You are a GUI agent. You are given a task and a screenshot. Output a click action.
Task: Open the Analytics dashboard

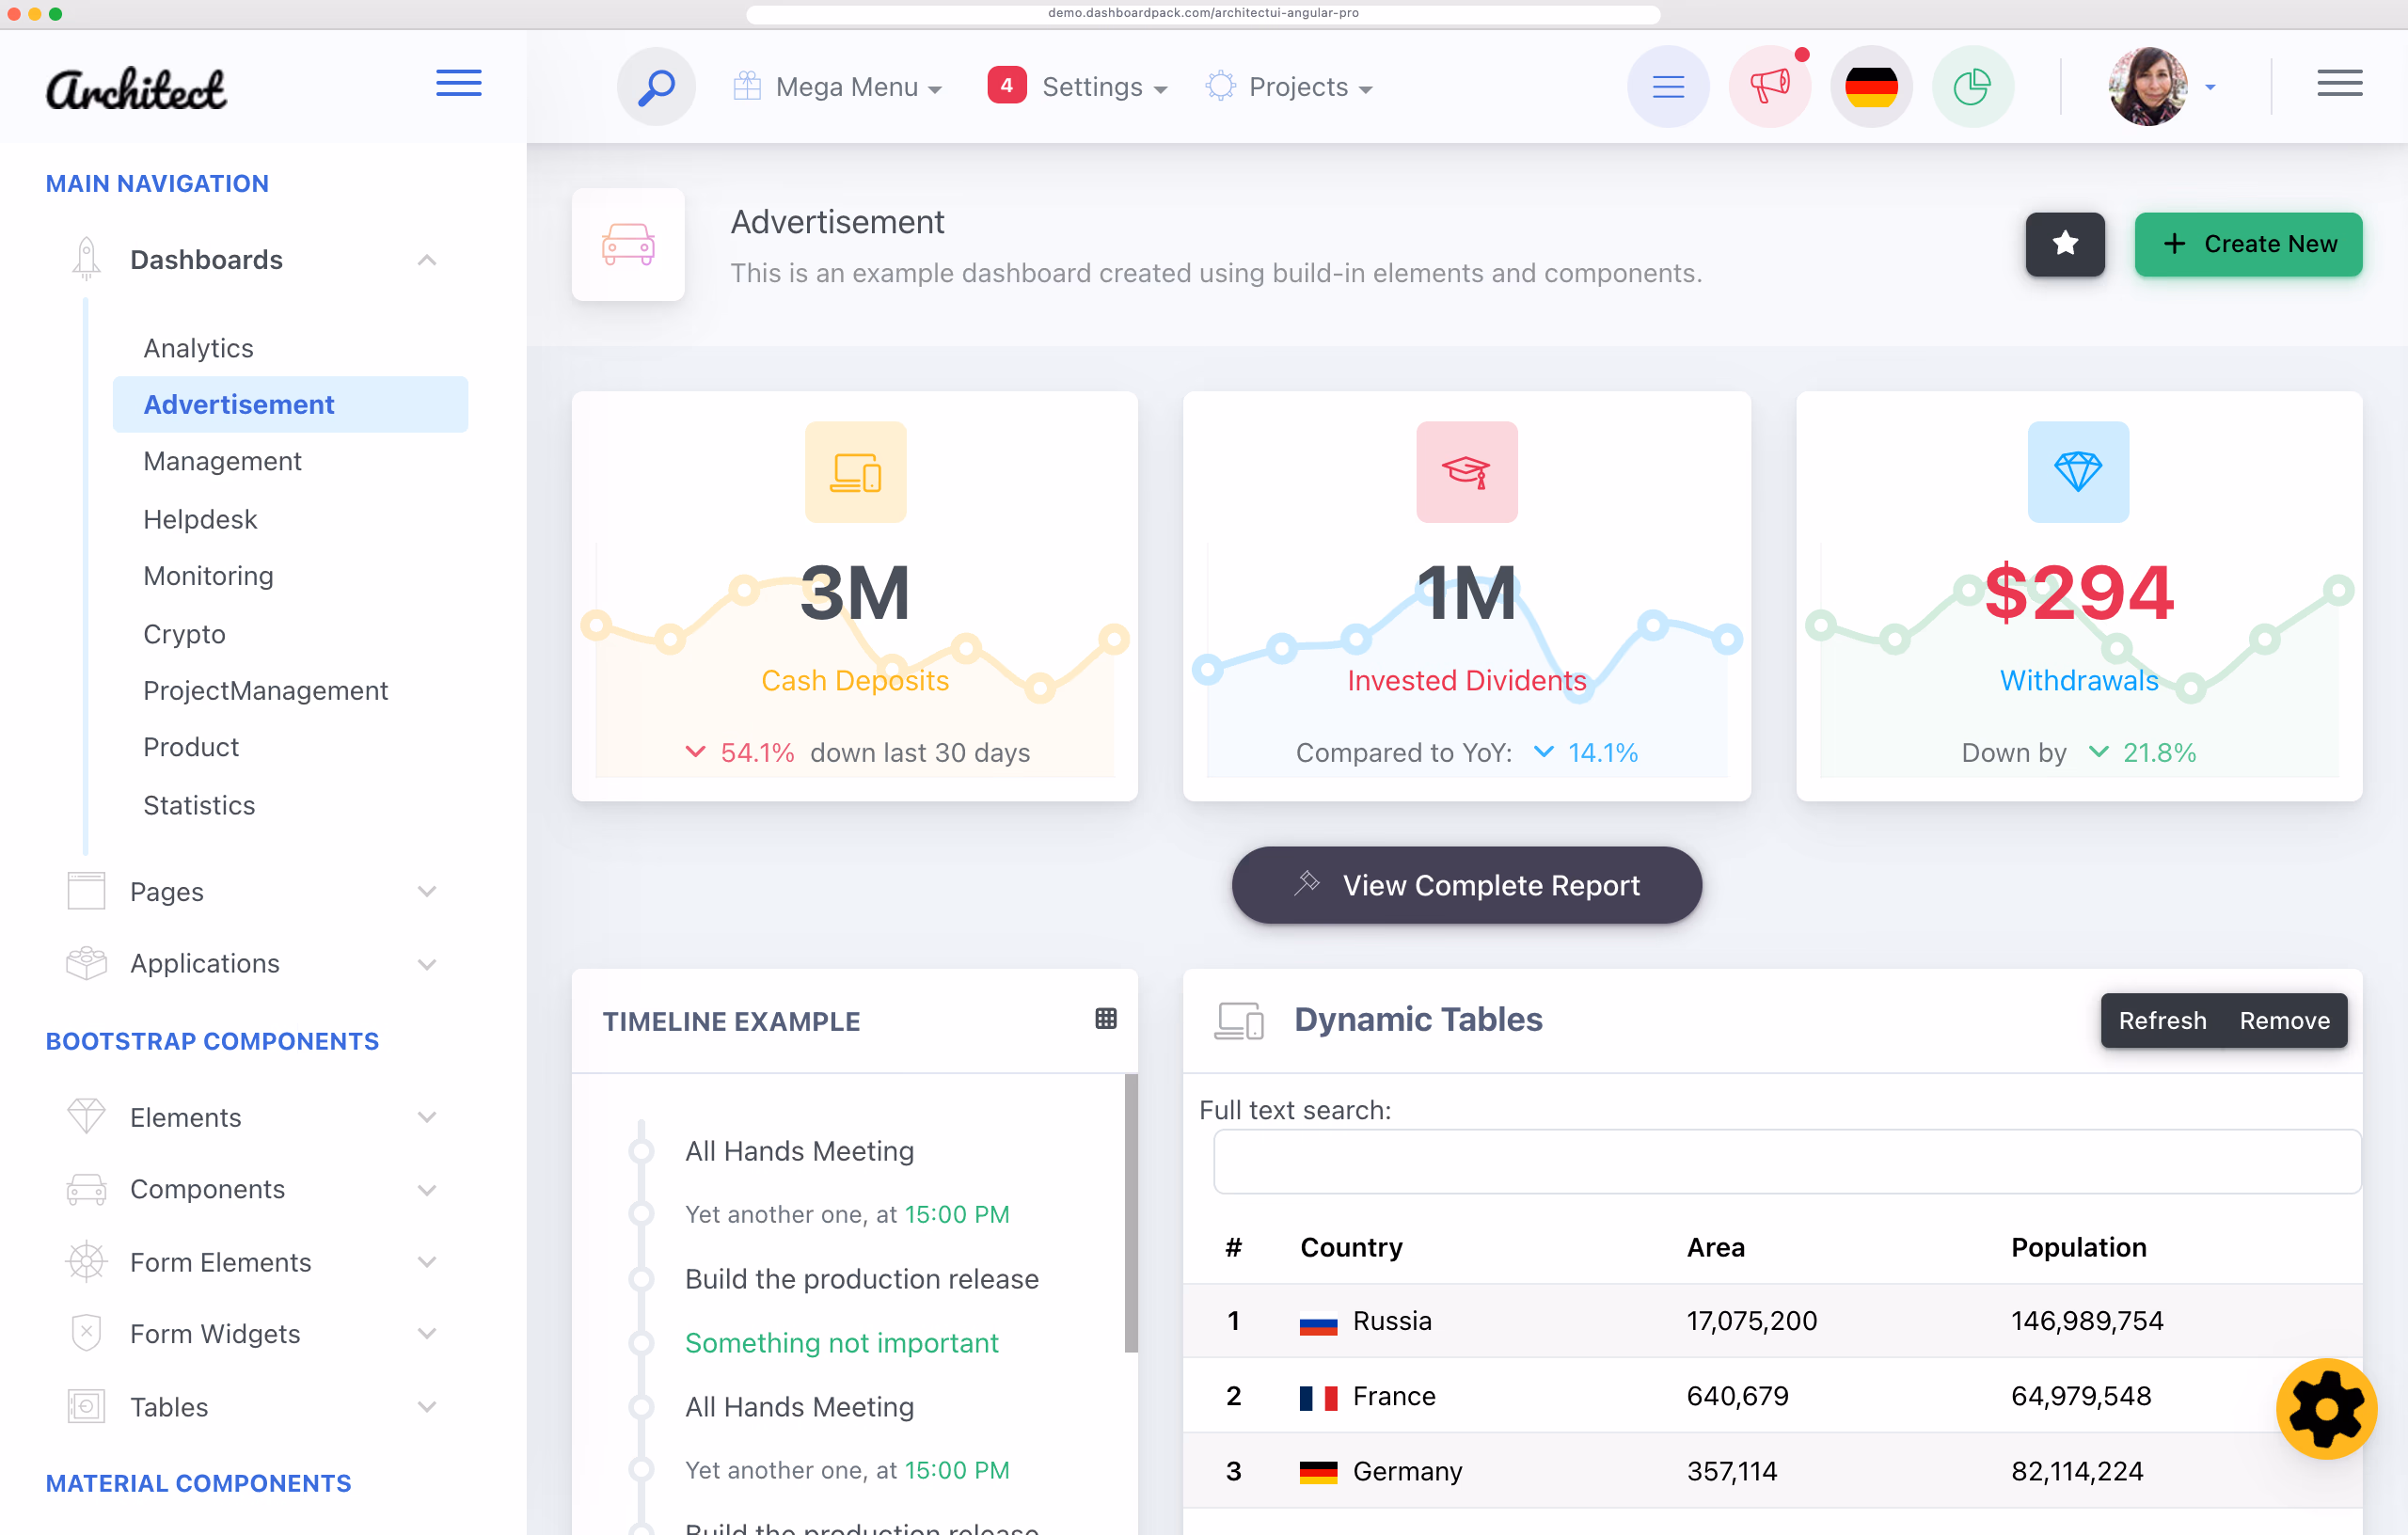pos(199,348)
